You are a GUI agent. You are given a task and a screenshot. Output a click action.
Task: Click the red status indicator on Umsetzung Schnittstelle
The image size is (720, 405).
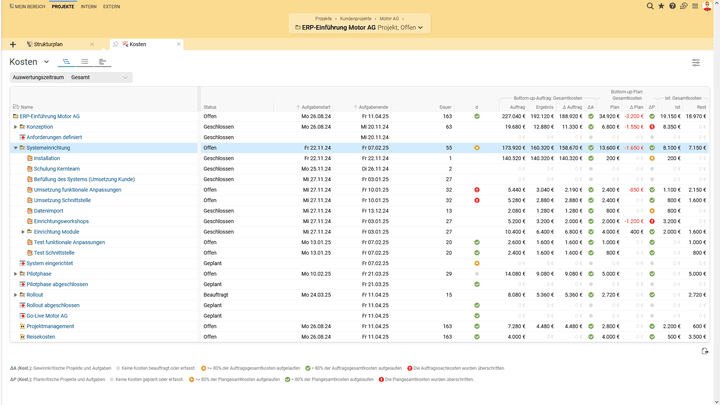tap(477, 200)
